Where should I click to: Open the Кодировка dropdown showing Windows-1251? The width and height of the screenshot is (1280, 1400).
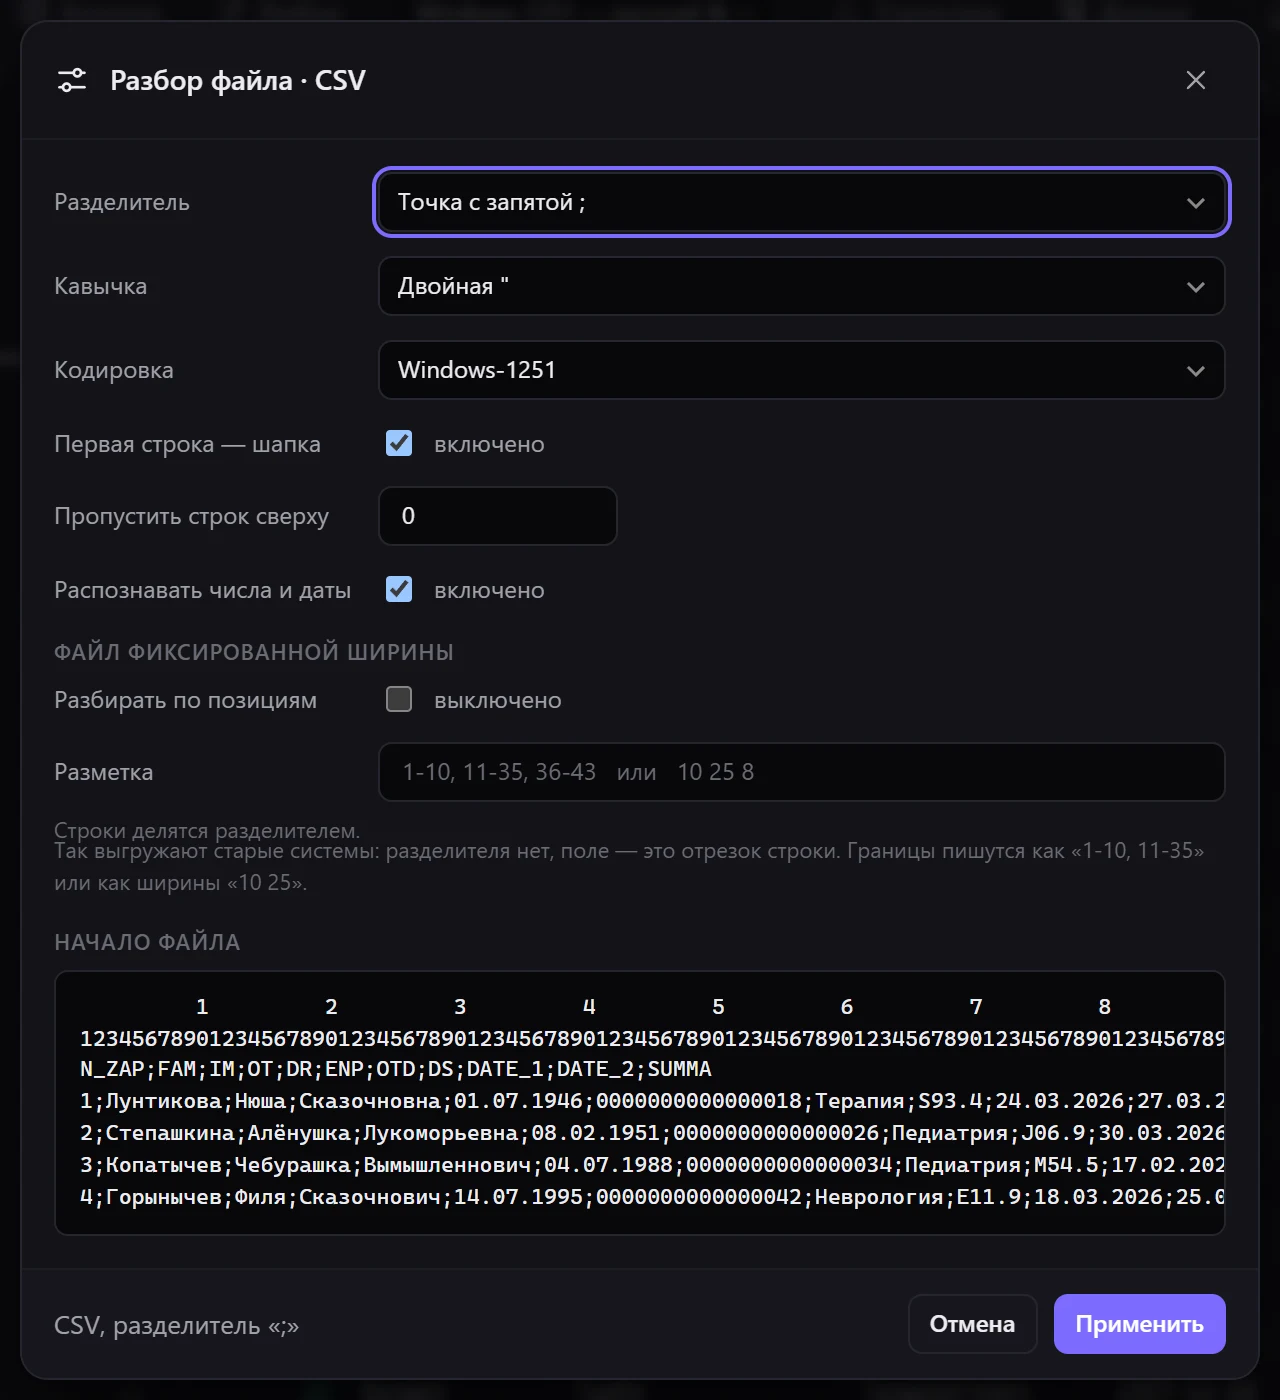click(802, 370)
